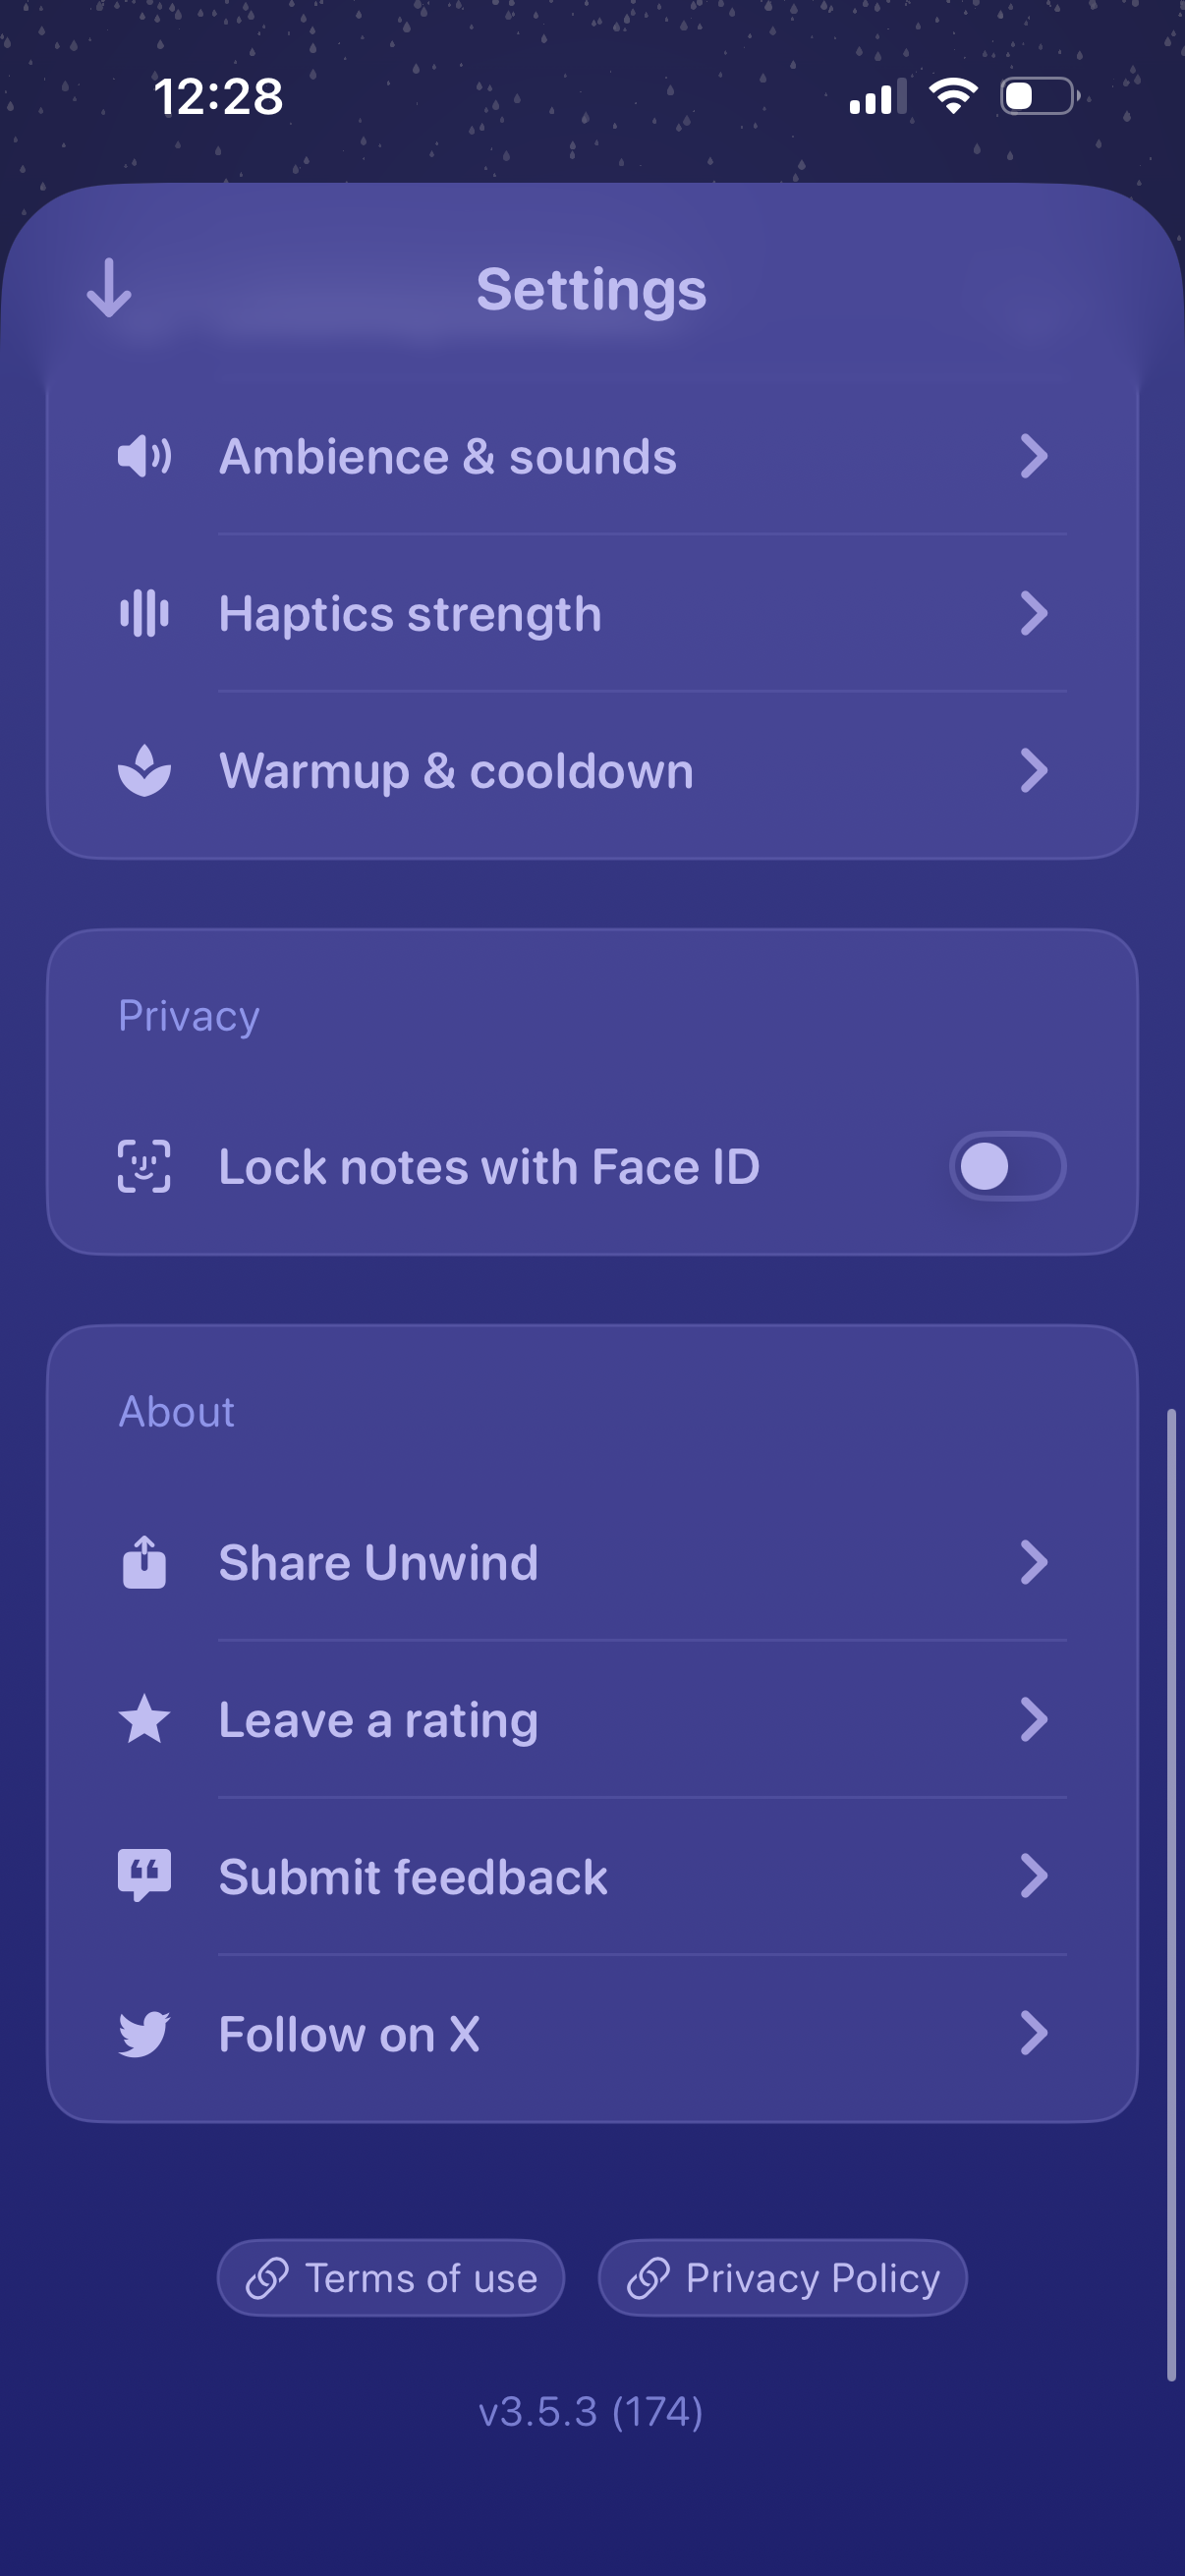Expand Ambience & sounds via its chevron

tap(1034, 456)
